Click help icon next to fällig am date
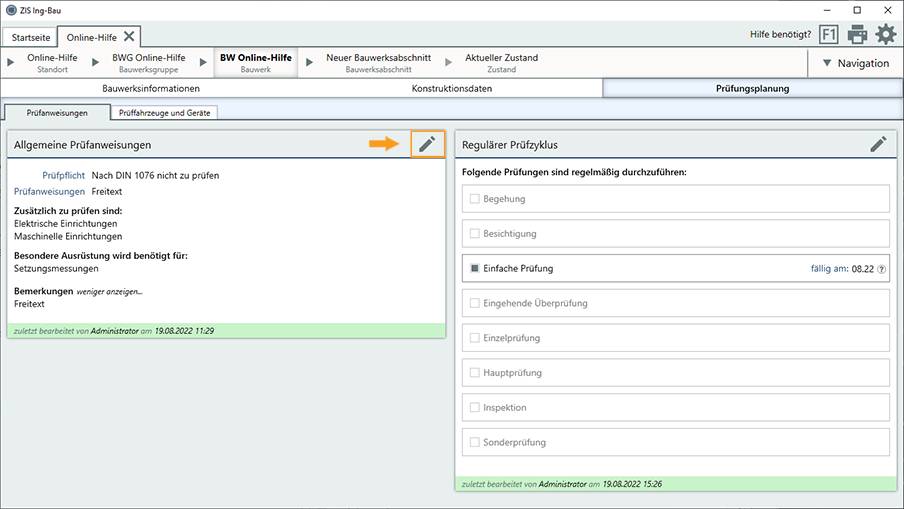Viewport: 904px width, 509px height. (x=882, y=269)
